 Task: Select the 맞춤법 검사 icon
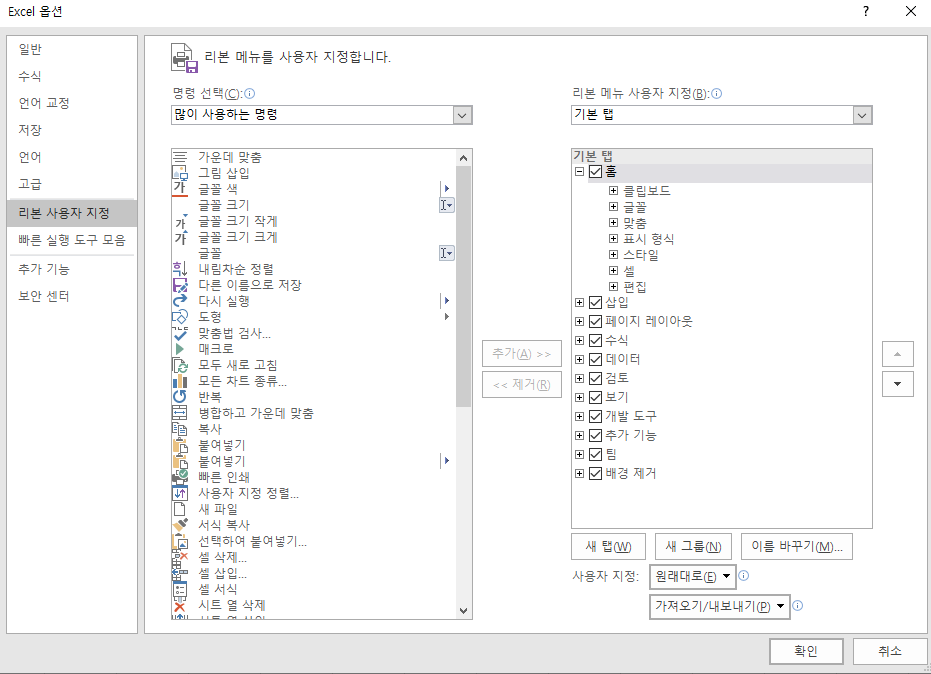coord(180,333)
